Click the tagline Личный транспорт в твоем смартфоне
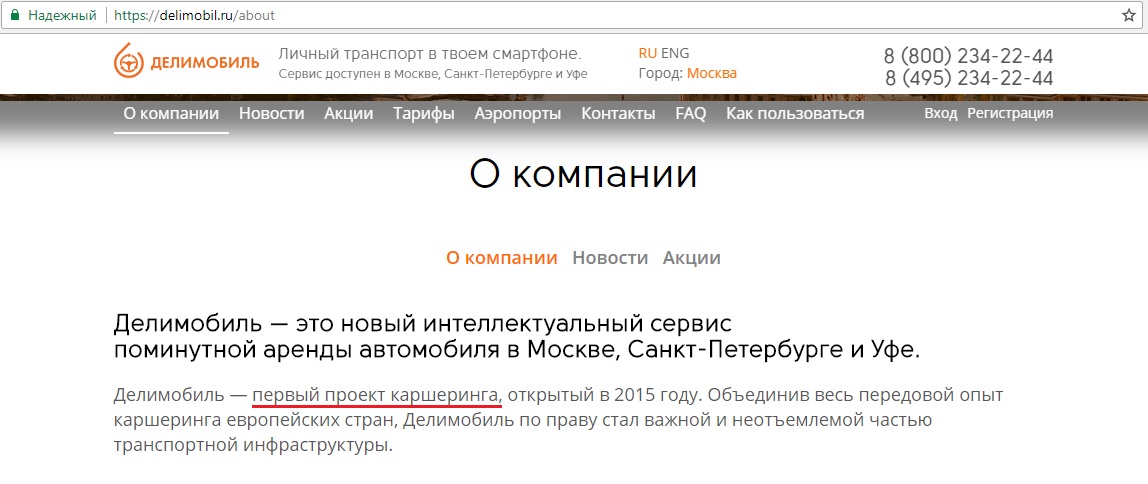Image resolution: width=1148 pixels, height=484 pixels. (430, 53)
